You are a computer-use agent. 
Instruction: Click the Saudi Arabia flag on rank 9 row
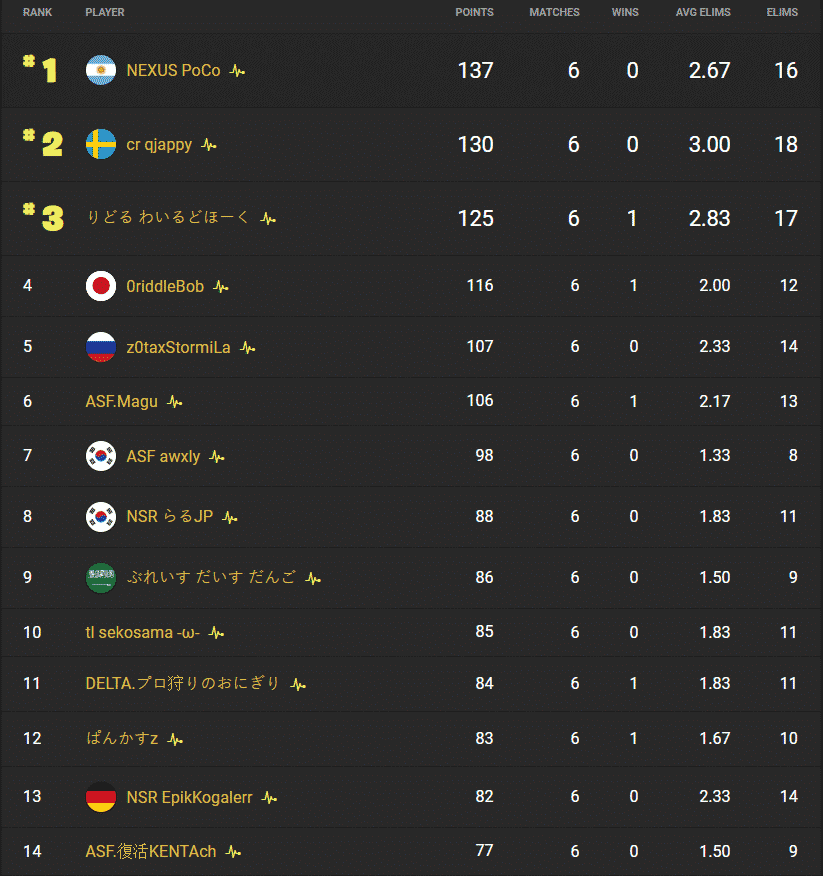(101, 577)
